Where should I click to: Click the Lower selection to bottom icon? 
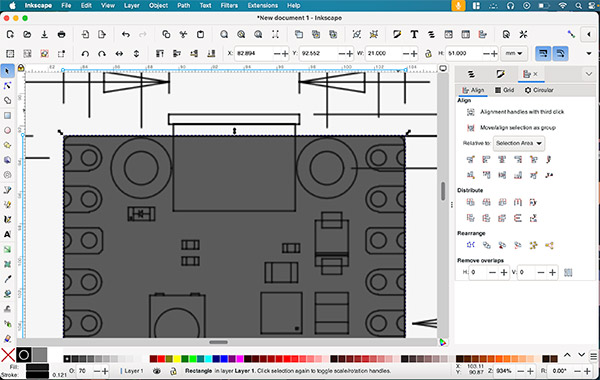tap(211, 54)
